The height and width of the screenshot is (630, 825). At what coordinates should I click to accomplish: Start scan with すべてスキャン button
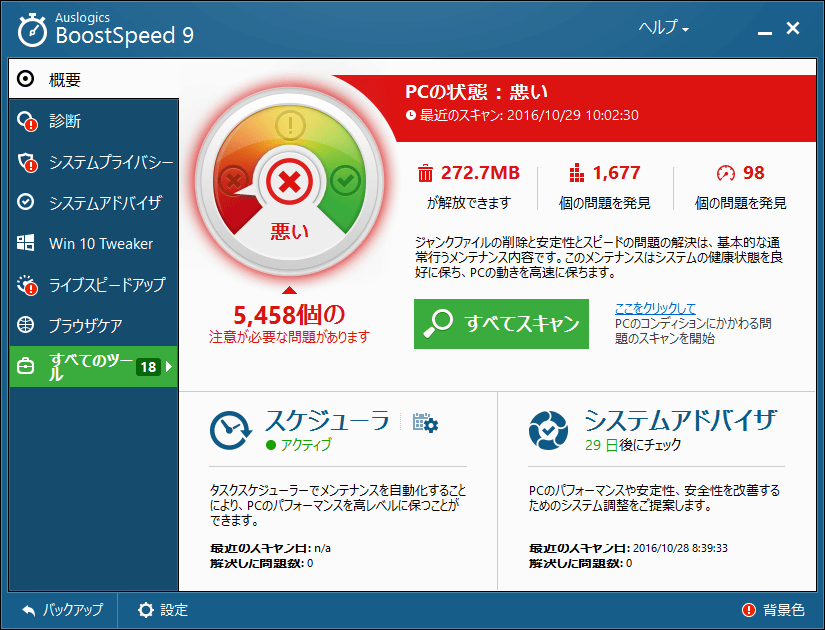(501, 324)
